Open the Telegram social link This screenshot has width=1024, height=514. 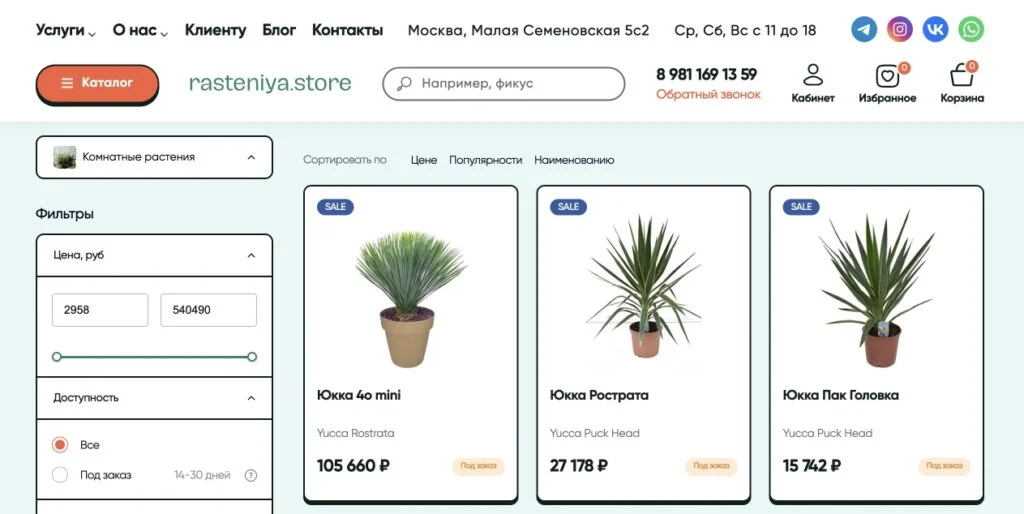[864, 29]
